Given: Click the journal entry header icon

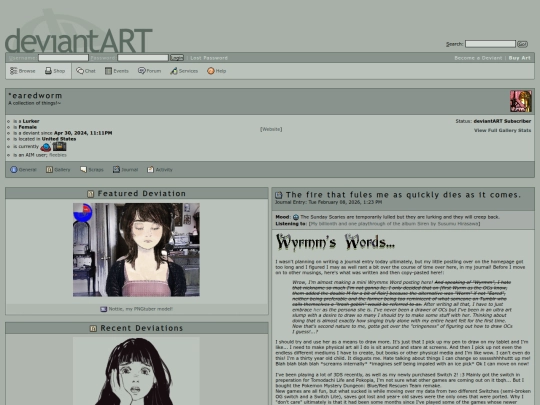Looking at the screenshot, I should click(279, 195).
